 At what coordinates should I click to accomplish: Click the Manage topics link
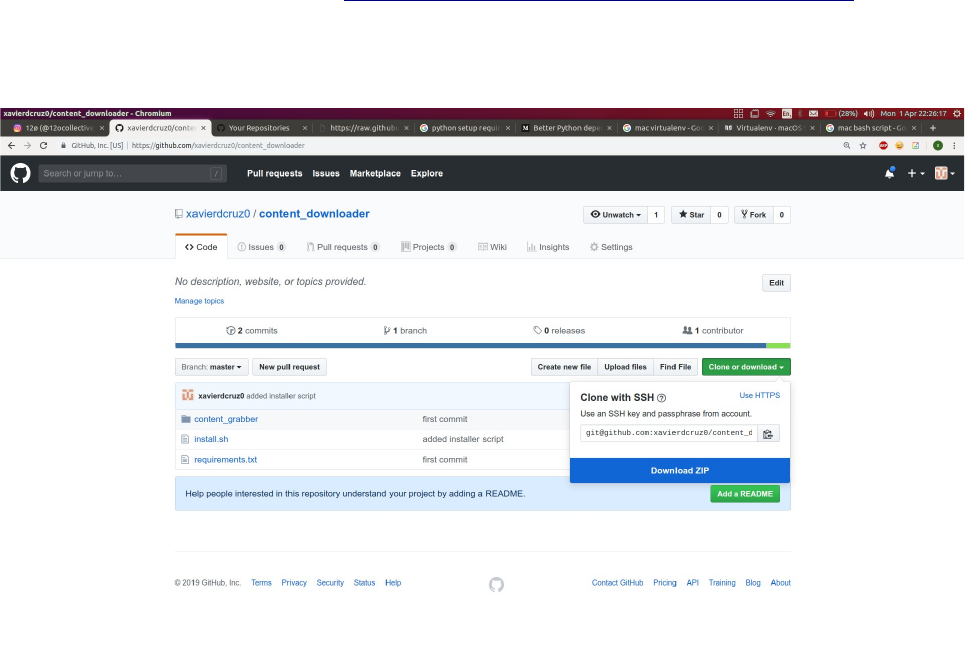(x=199, y=301)
